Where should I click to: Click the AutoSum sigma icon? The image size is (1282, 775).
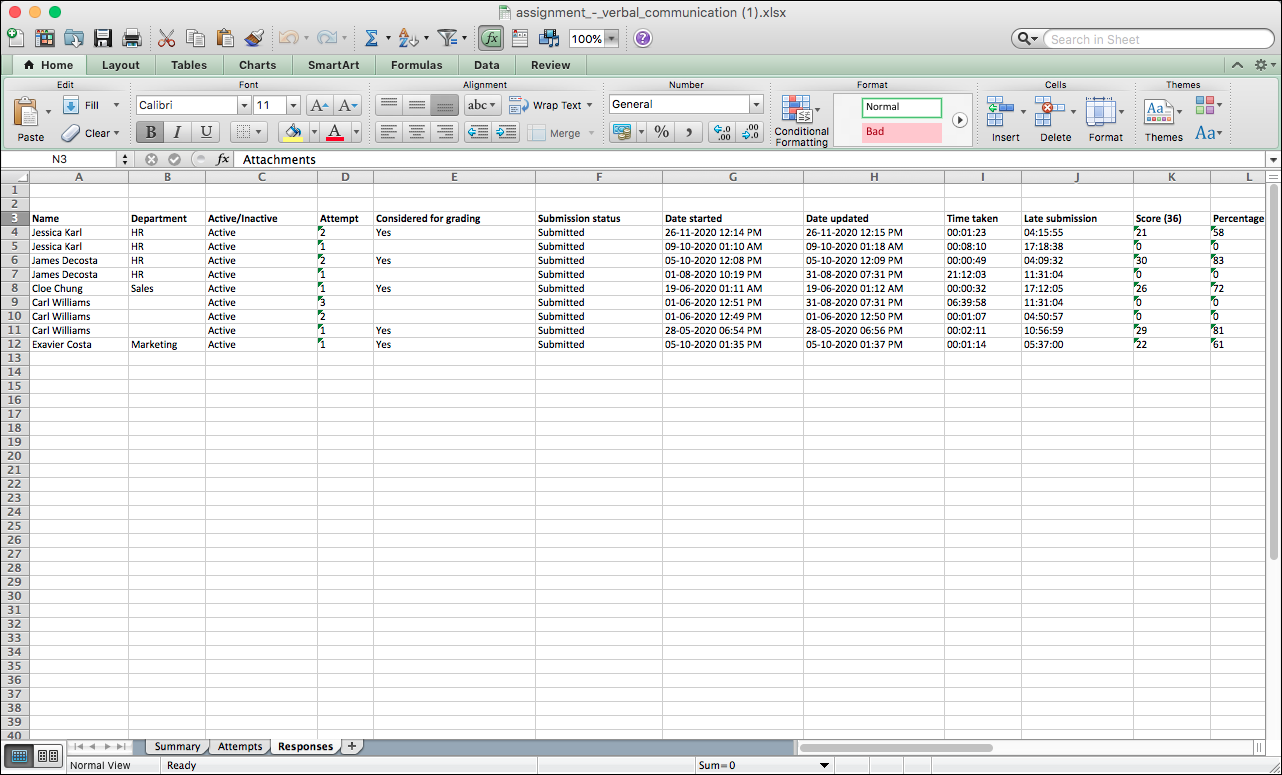pyautogui.click(x=371, y=38)
